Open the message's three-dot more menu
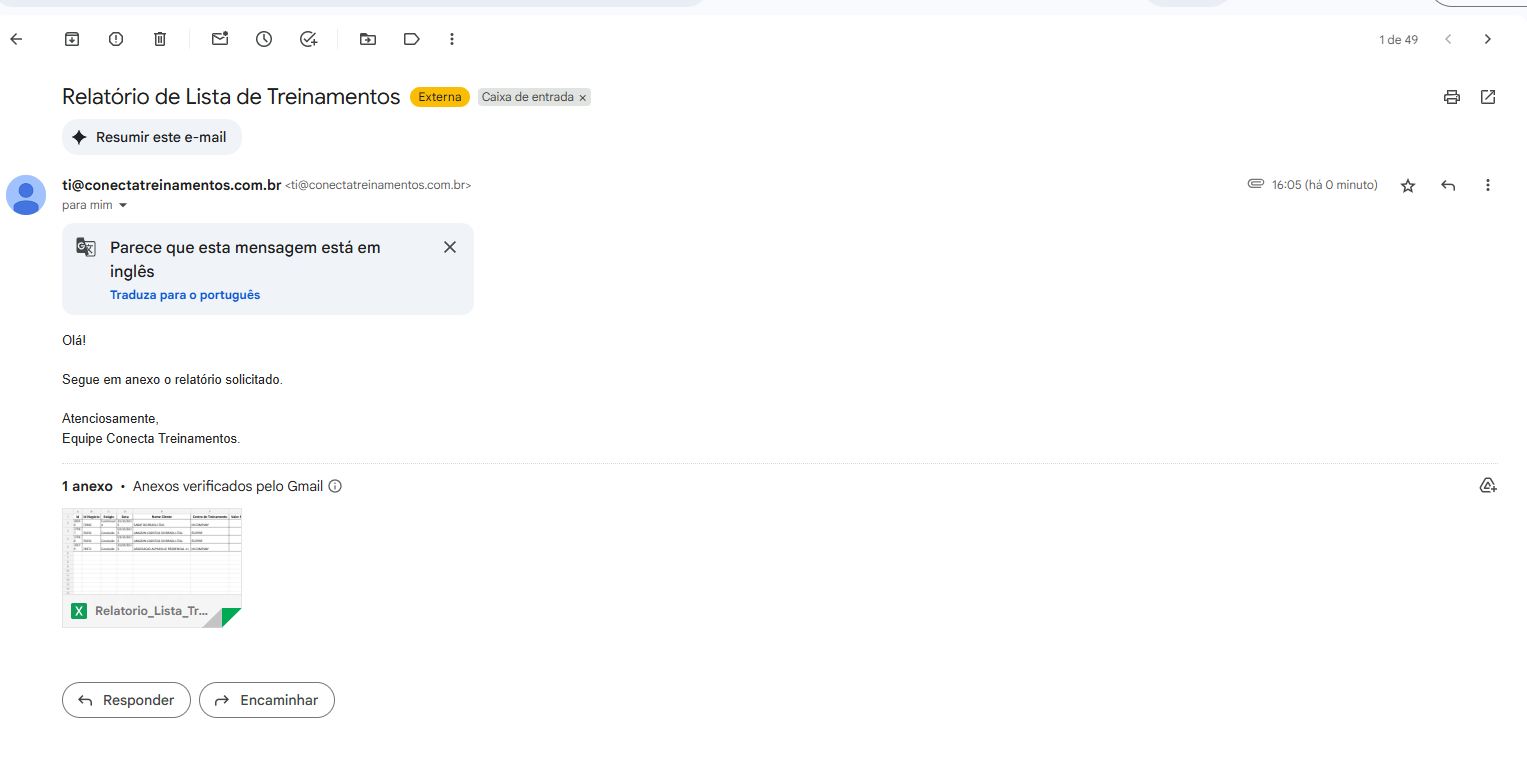The height and width of the screenshot is (763, 1527). pyautogui.click(x=1488, y=185)
